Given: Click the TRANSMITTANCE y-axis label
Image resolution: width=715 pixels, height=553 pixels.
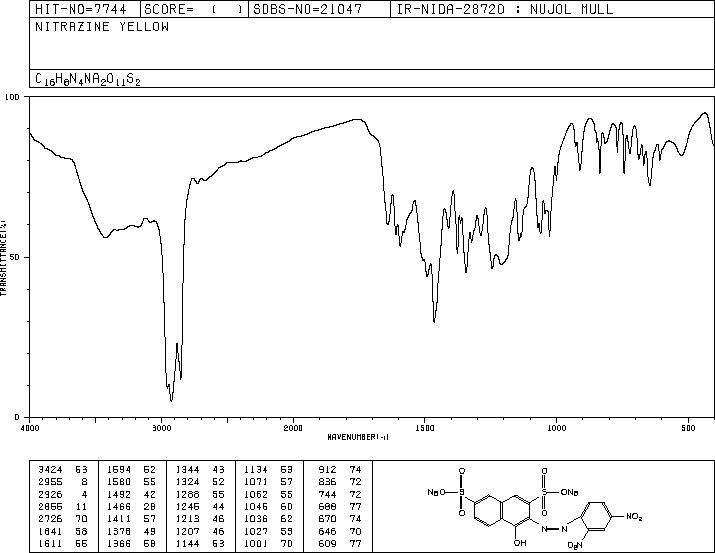Looking at the screenshot, I should (x=3, y=258).
